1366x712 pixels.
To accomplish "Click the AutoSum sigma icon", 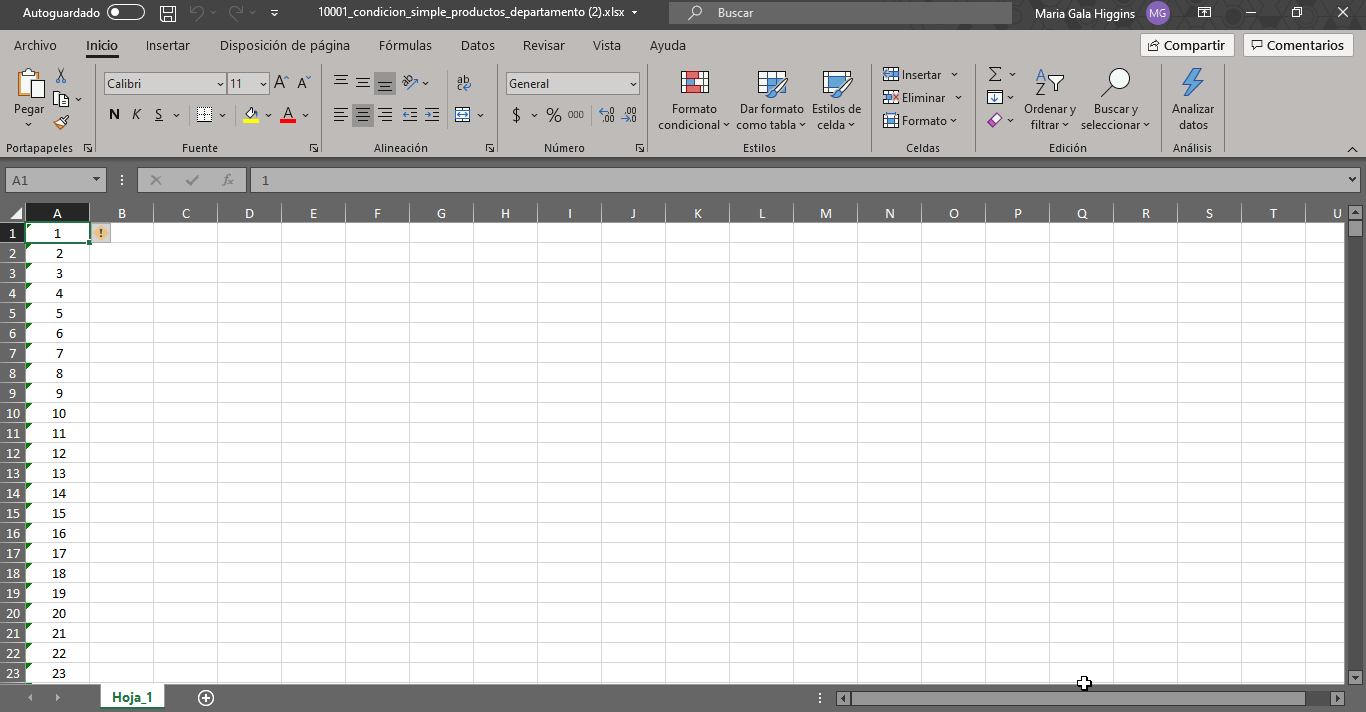I will click(x=995, y=75).
